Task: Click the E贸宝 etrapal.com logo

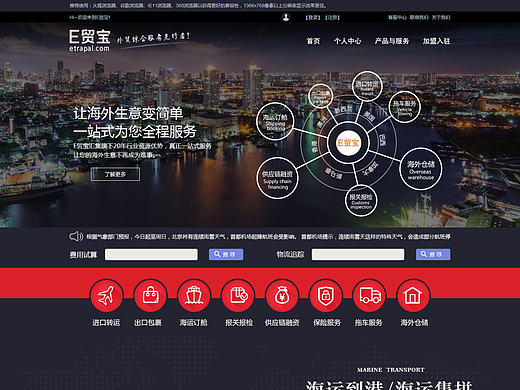Action: click(90, 41)
